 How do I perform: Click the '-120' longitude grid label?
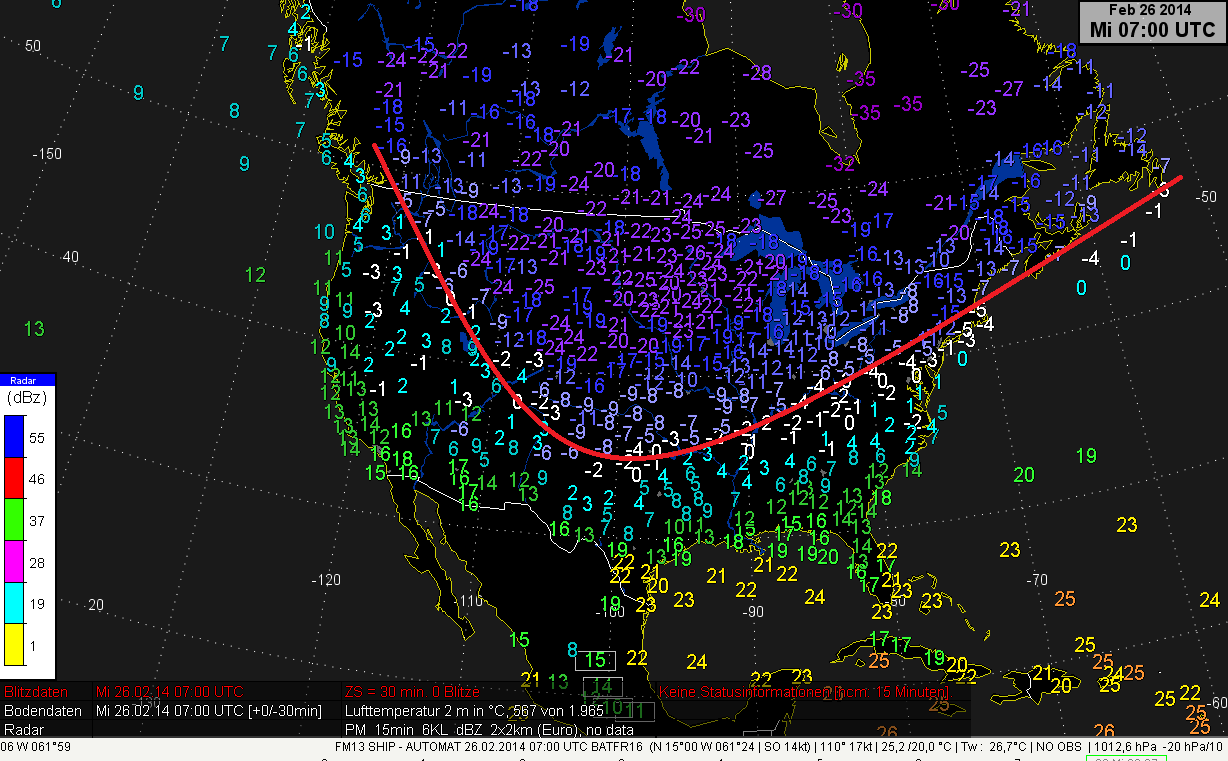tap(326, 580)
